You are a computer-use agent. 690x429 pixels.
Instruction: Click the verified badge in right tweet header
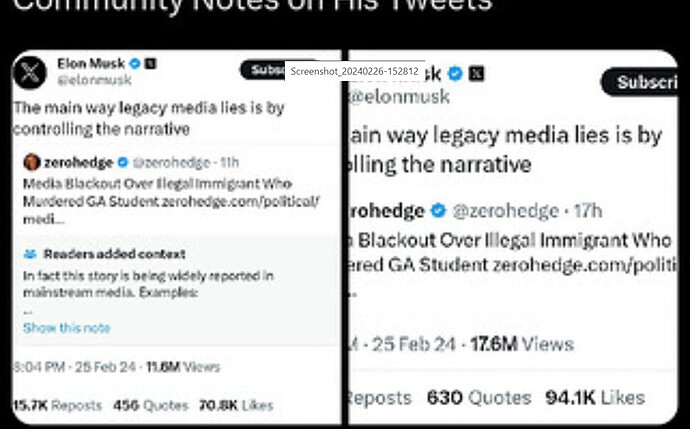455,72
